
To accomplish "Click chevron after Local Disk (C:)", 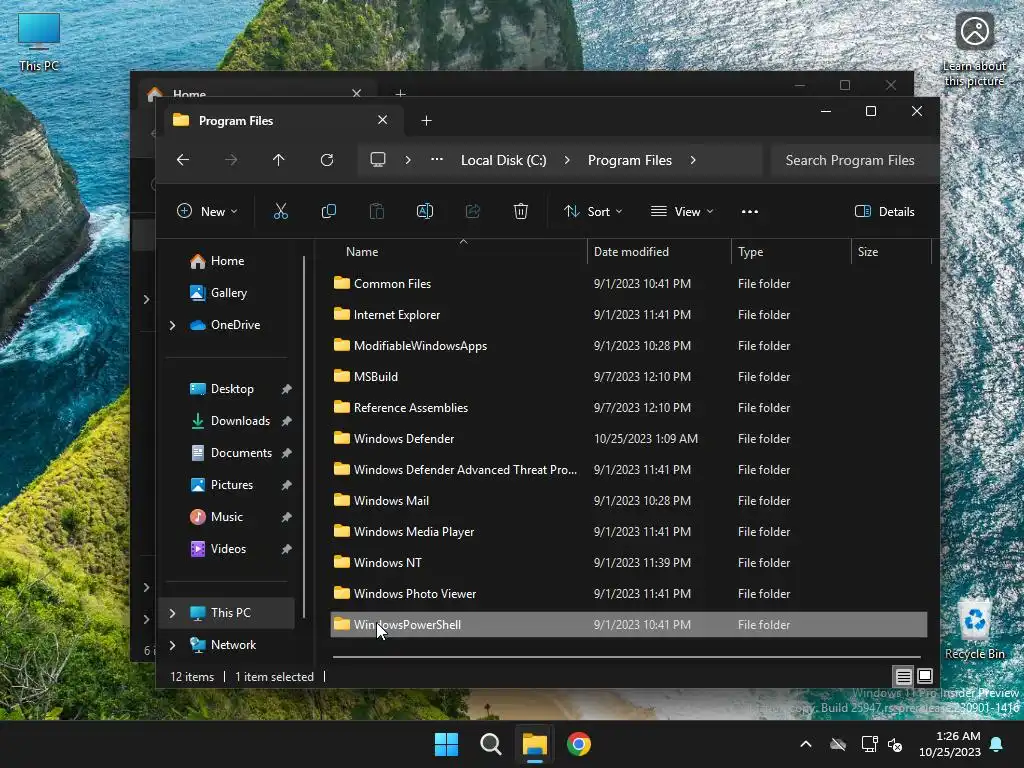I will 567,160.
